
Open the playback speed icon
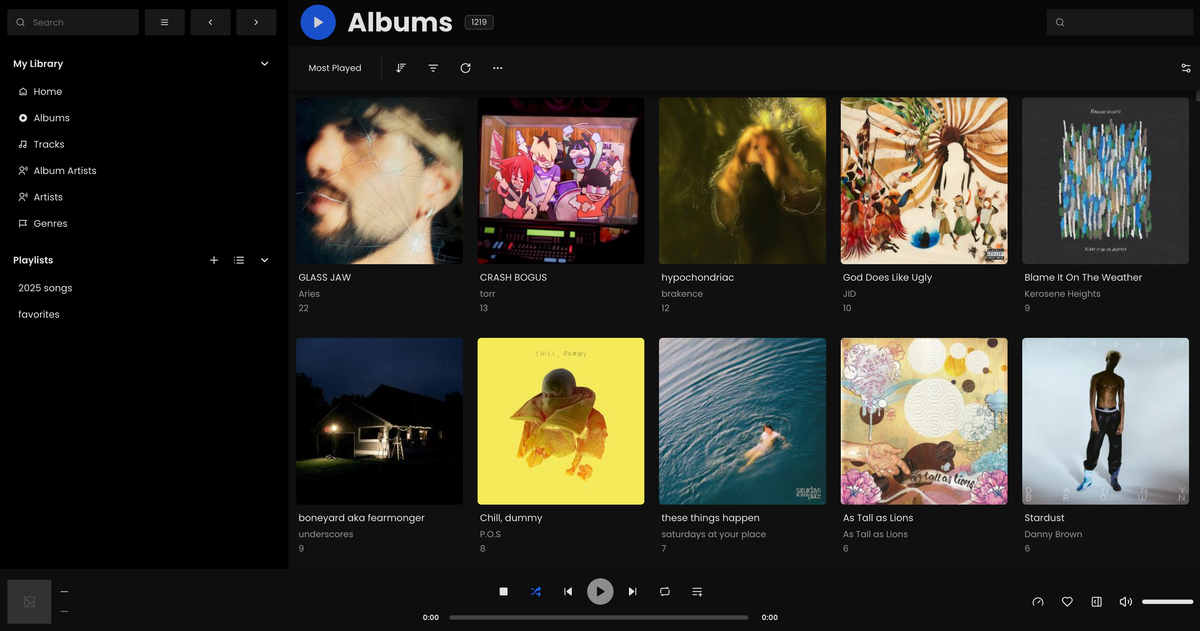pos(1037,601)
